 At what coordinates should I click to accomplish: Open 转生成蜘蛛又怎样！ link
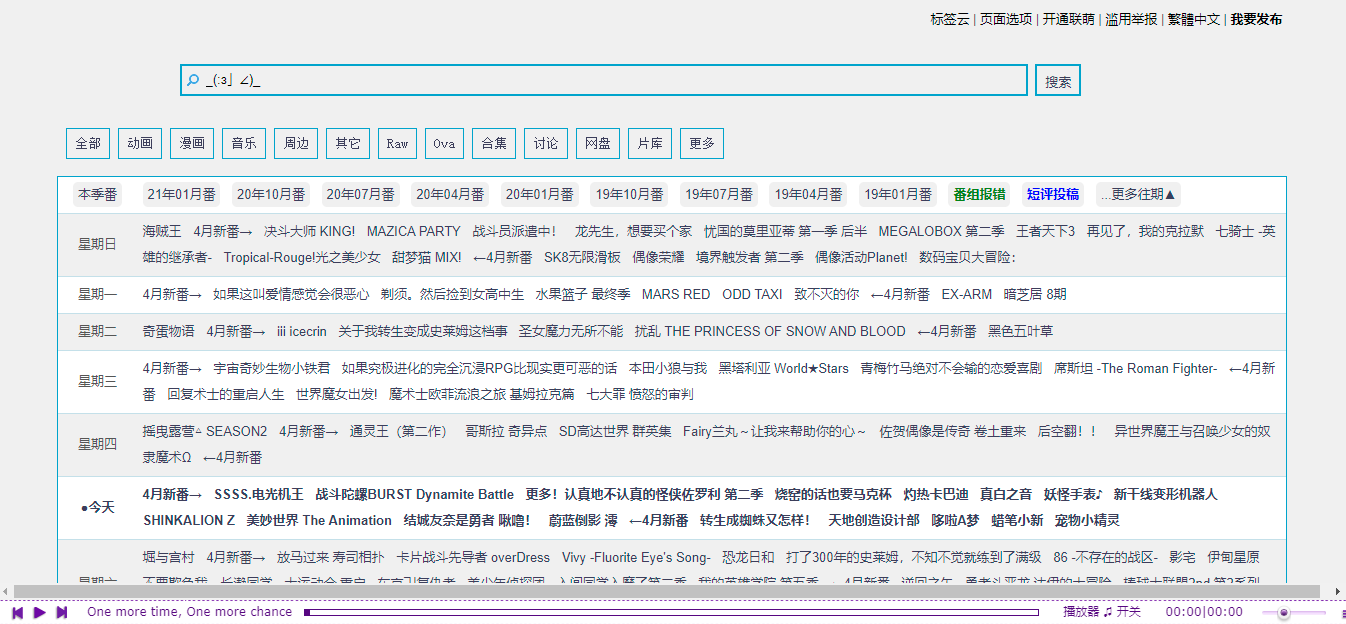point(755,520)
